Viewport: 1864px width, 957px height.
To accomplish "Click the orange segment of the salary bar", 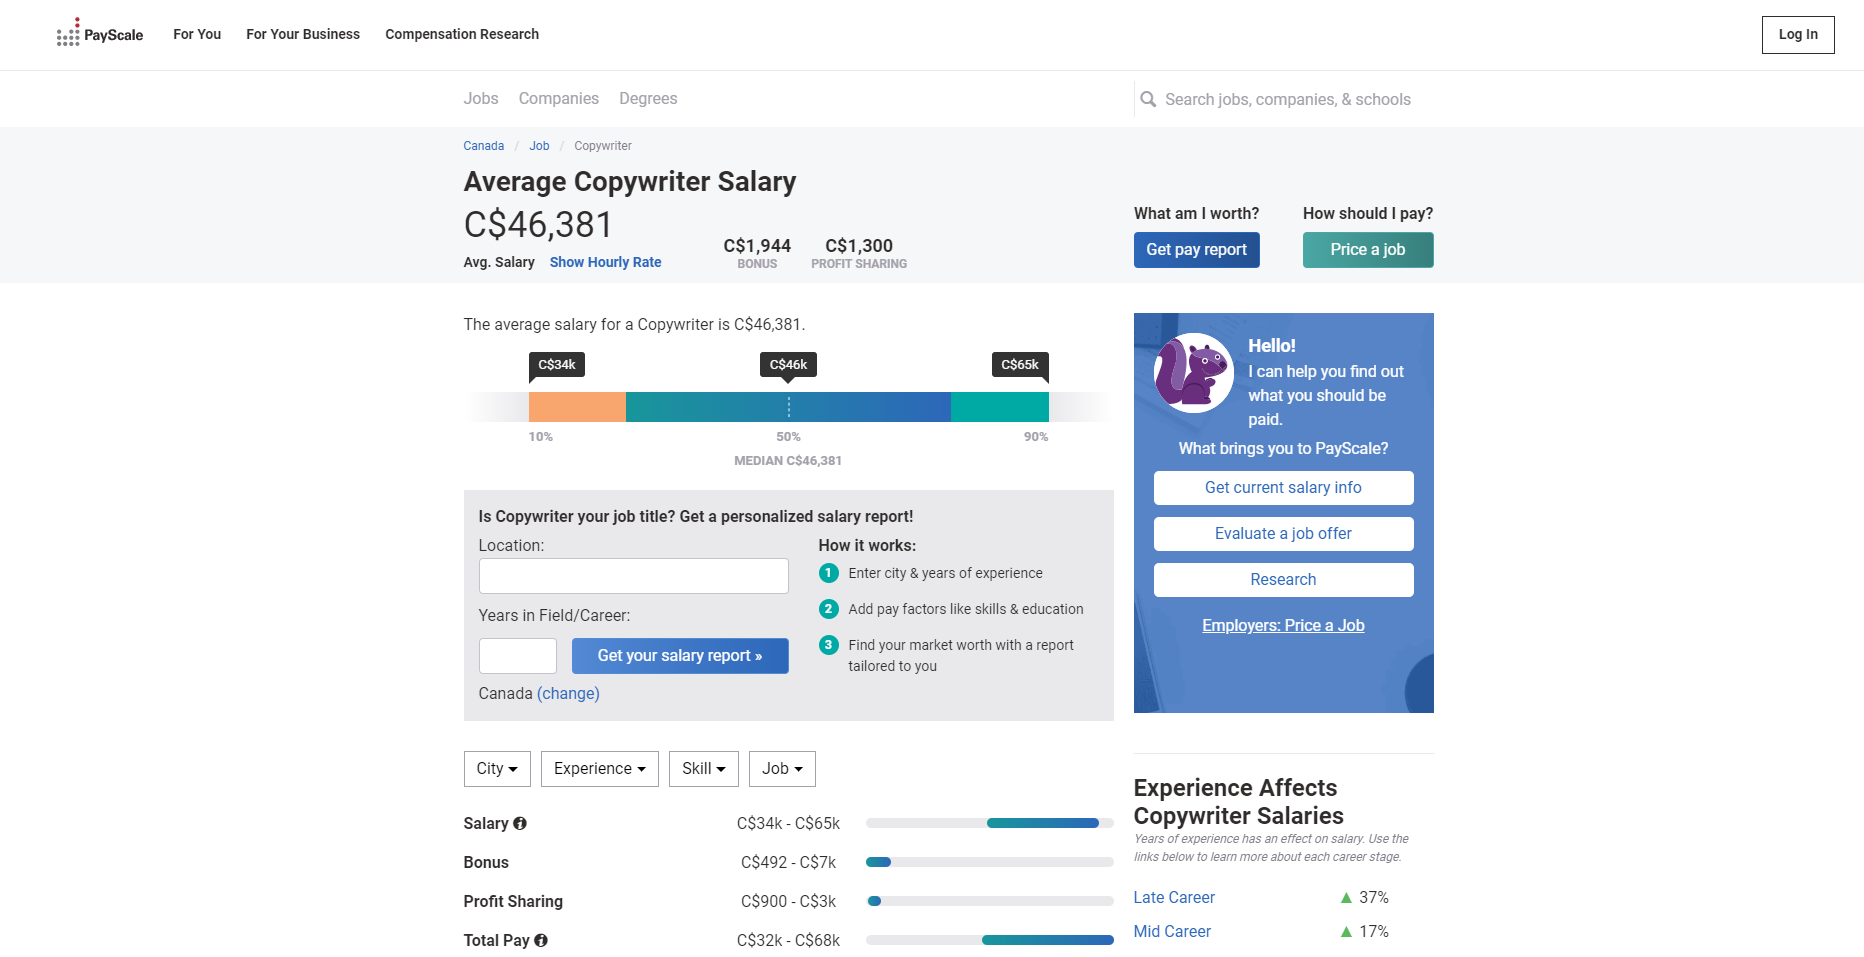I will 577,407.
